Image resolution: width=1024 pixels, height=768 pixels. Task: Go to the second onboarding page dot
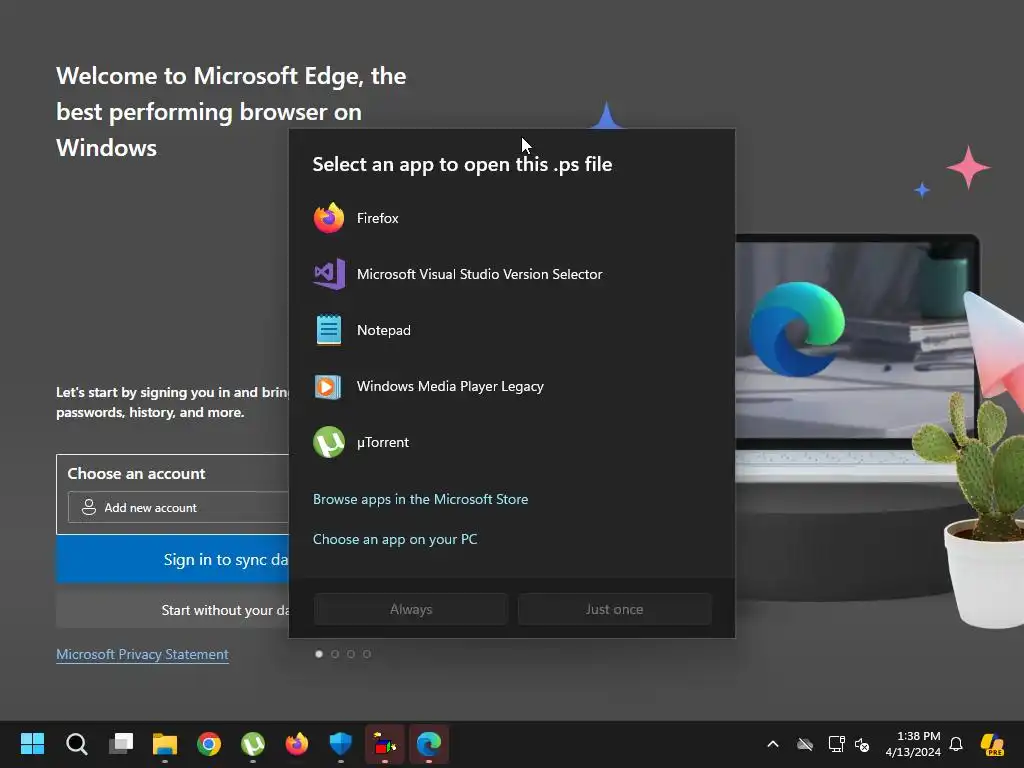[335, 654]
